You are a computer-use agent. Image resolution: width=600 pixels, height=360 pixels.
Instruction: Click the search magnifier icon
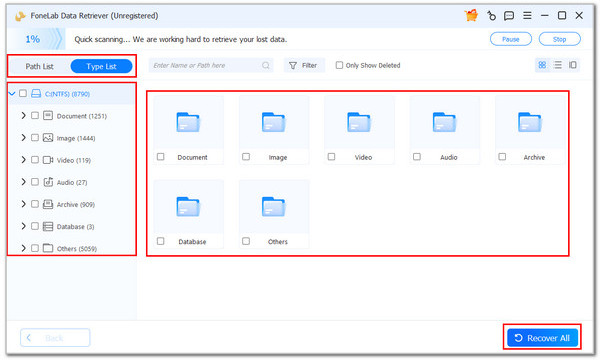point(266,65)
